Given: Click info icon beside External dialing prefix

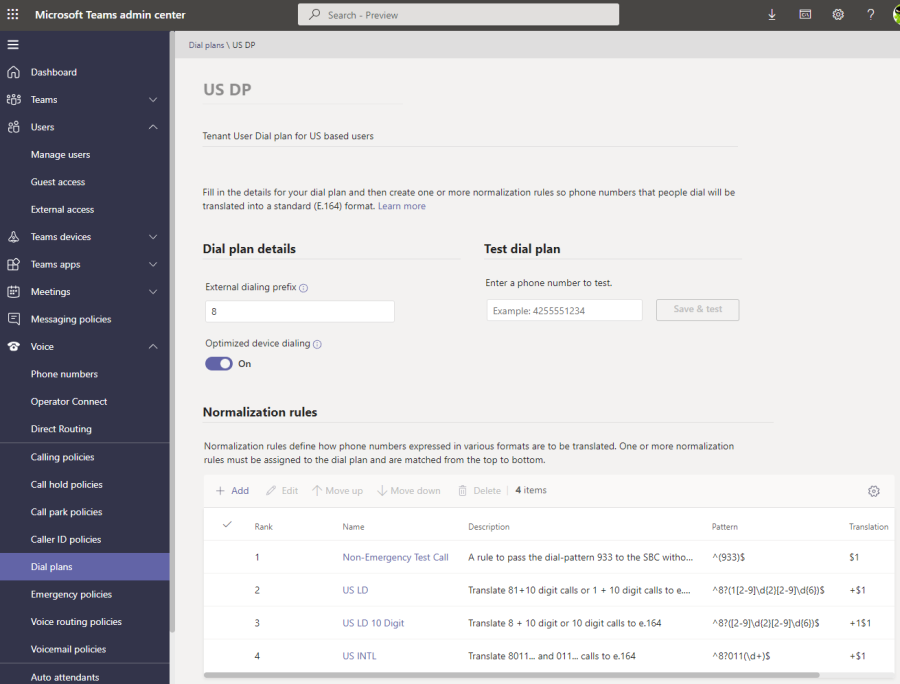Looking at the screenshot, I should click(304, 288).
